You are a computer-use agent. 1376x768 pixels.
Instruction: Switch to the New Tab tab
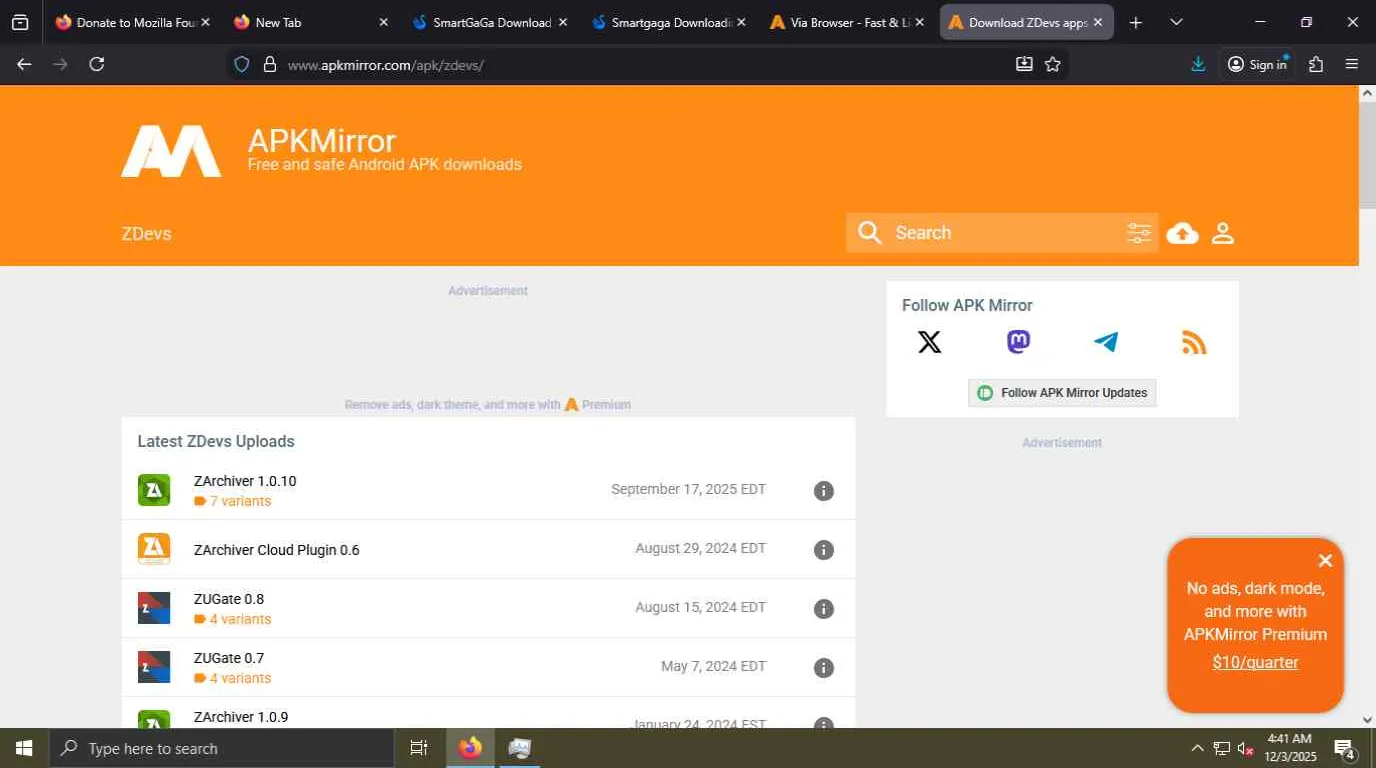pyautogui.click(x=311, y=22)
